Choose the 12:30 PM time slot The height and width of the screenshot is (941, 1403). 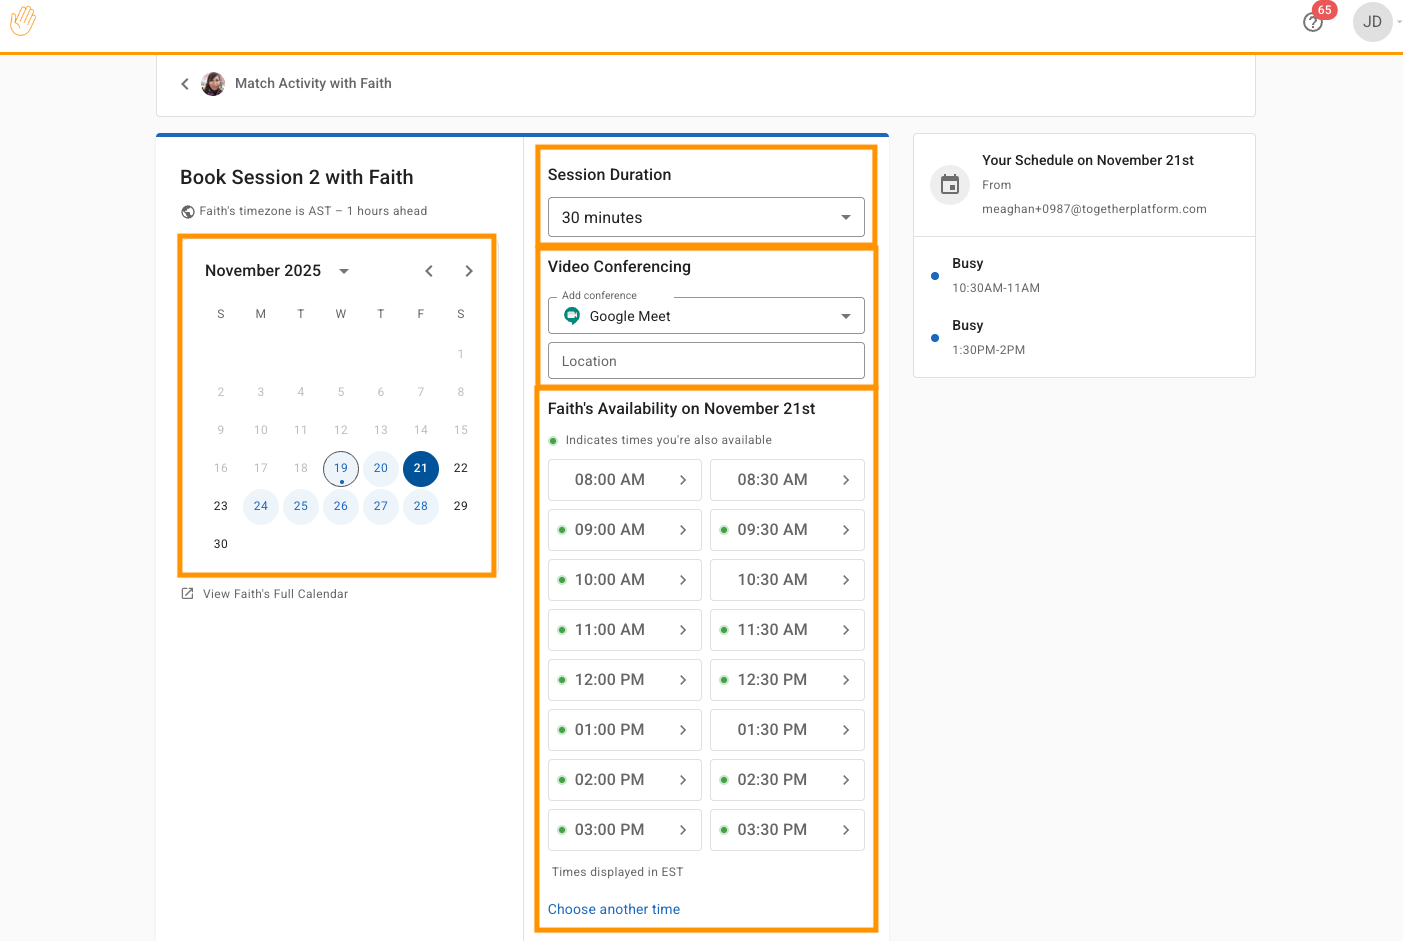coord(786,680)
